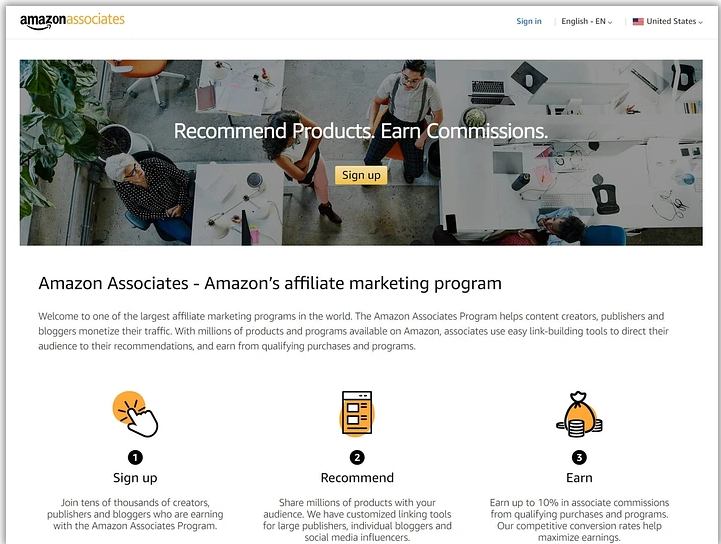Viewport: 721px width, 544px height.
Task: Click the welcome description paragraph
Action: pyautogui.click(x=353, y=331)
